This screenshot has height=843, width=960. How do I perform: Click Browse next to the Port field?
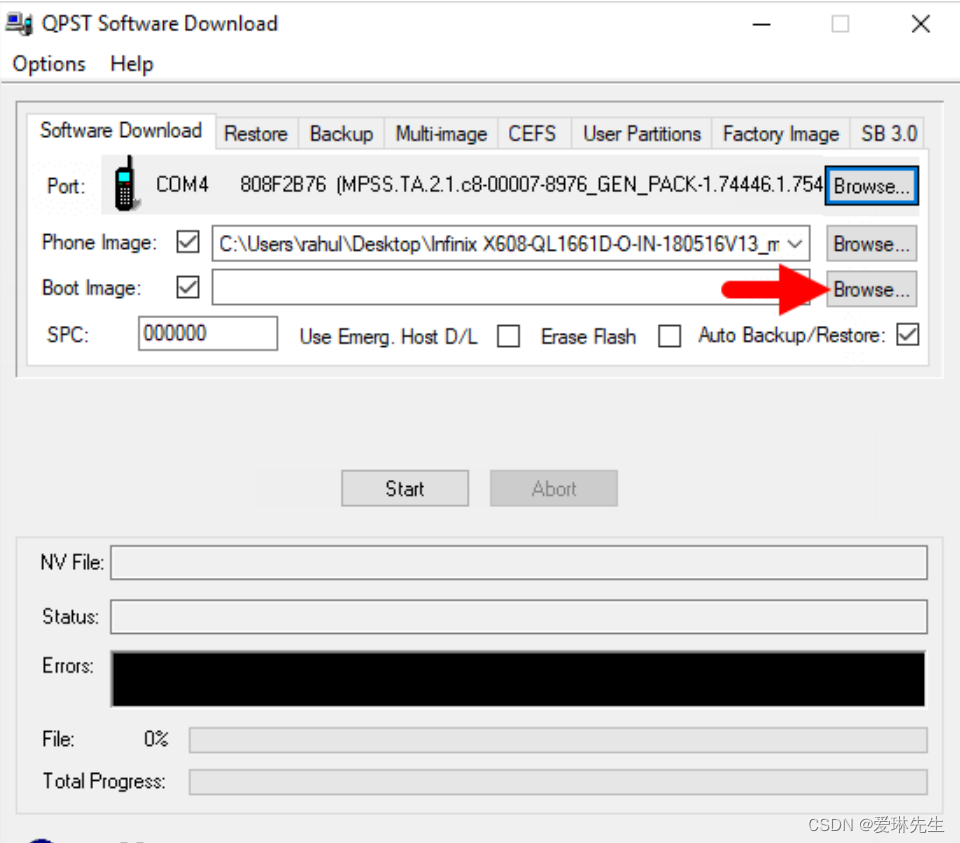pos(871,185)
